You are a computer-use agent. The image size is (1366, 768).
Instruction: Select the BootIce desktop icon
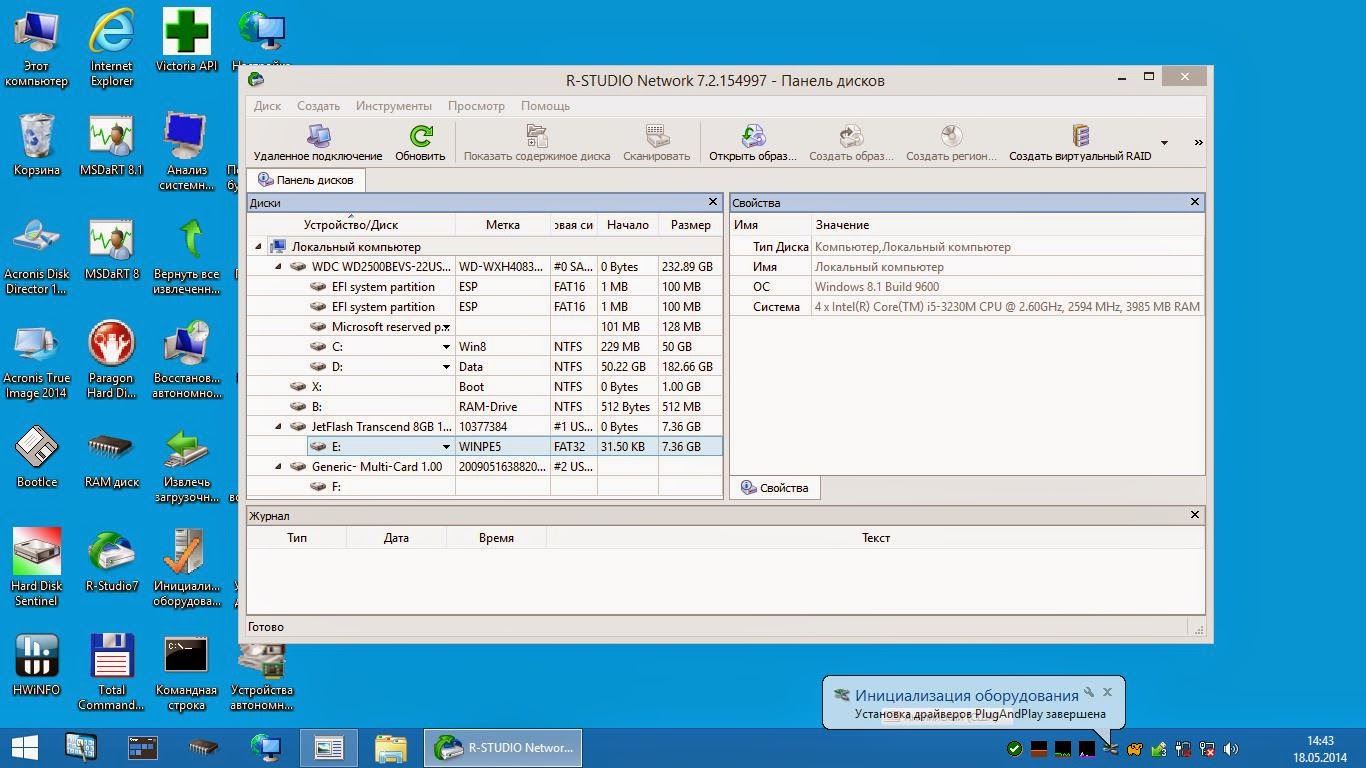coord(37,457)
